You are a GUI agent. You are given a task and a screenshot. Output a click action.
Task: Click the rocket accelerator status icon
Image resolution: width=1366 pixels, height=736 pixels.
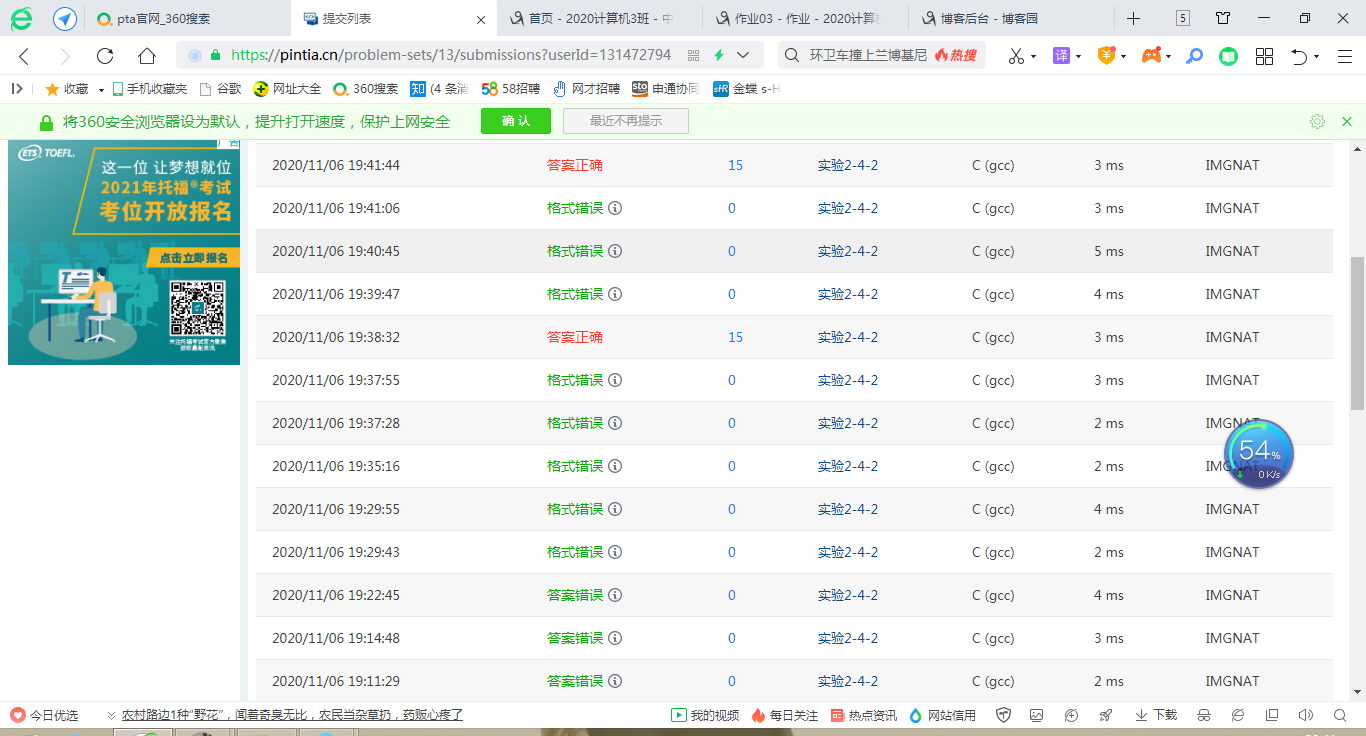[1105, 715]
